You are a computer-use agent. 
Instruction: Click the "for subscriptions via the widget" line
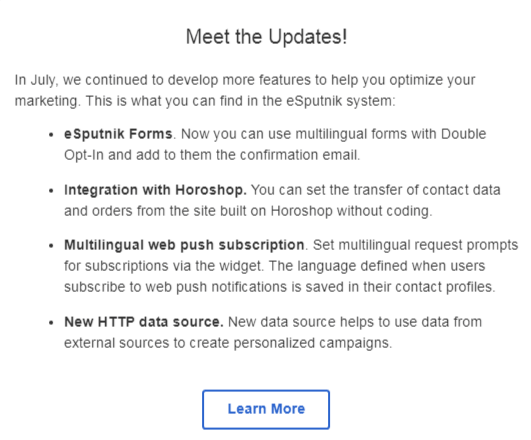pos(275,266)
